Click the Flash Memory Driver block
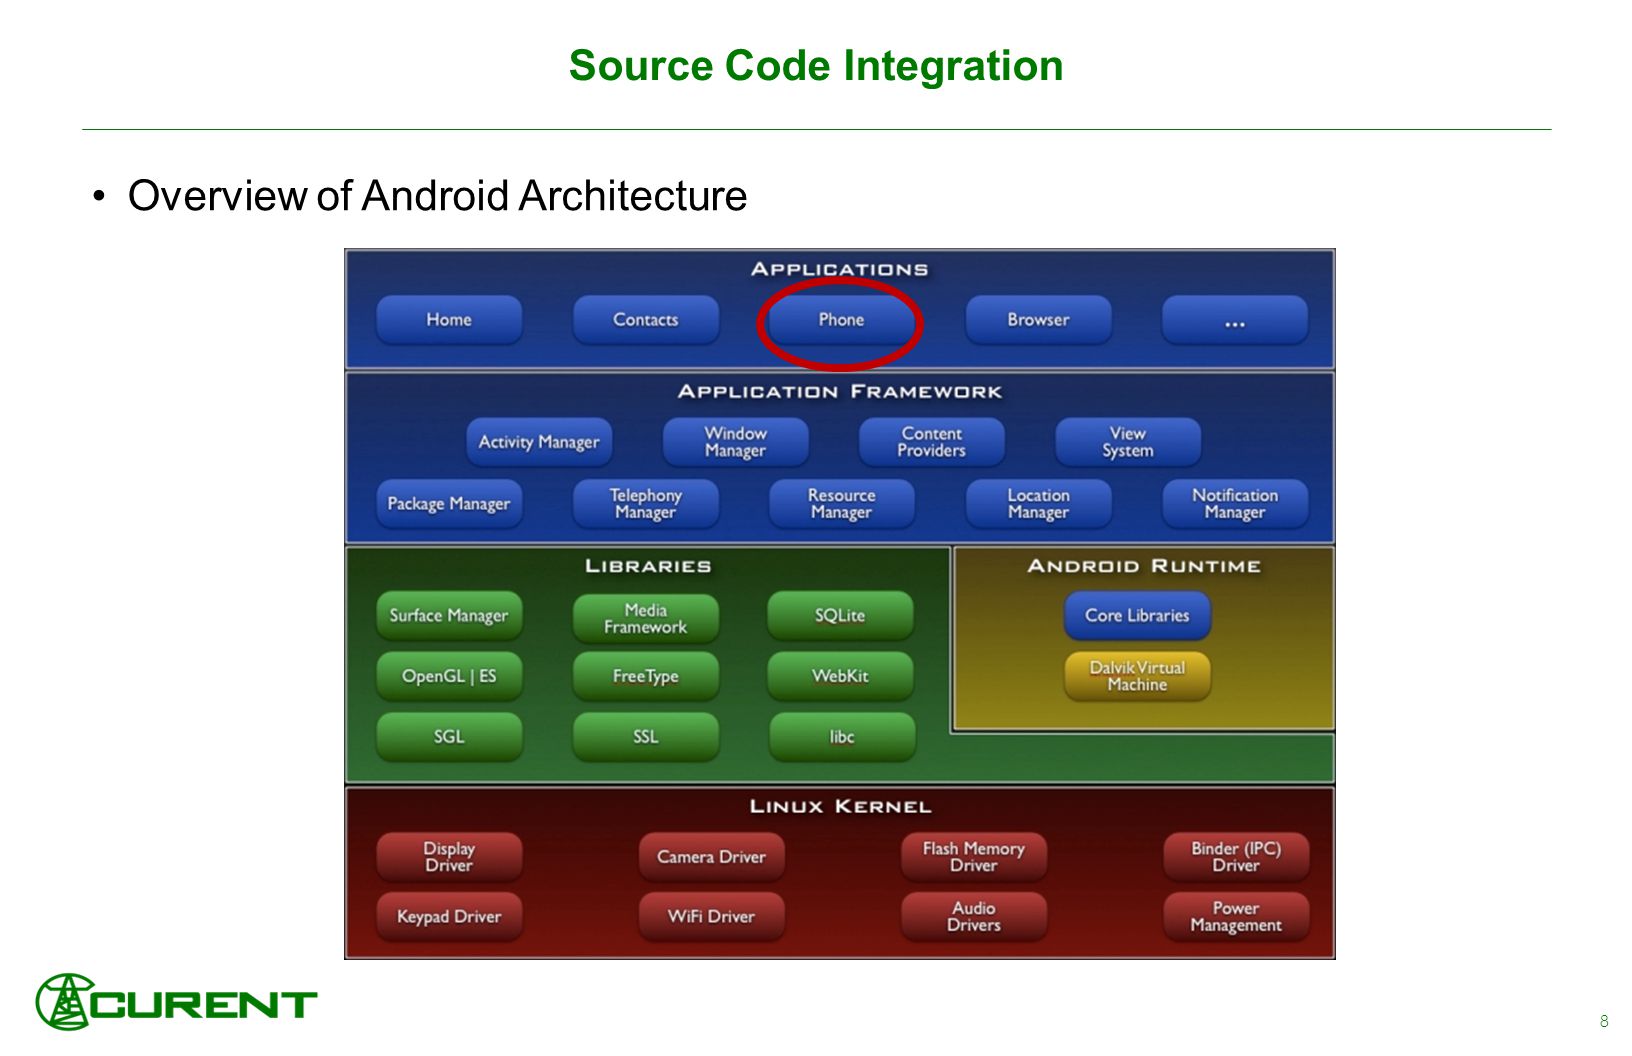Viewport: 1632px width, 1056px height. [974, 857]
